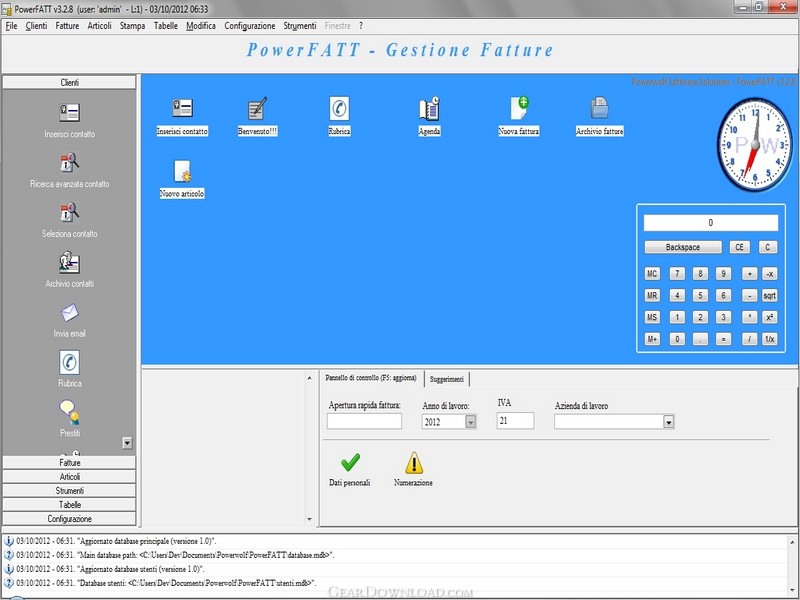Open the Strumenti menu in menu bar

coord(299,26)
